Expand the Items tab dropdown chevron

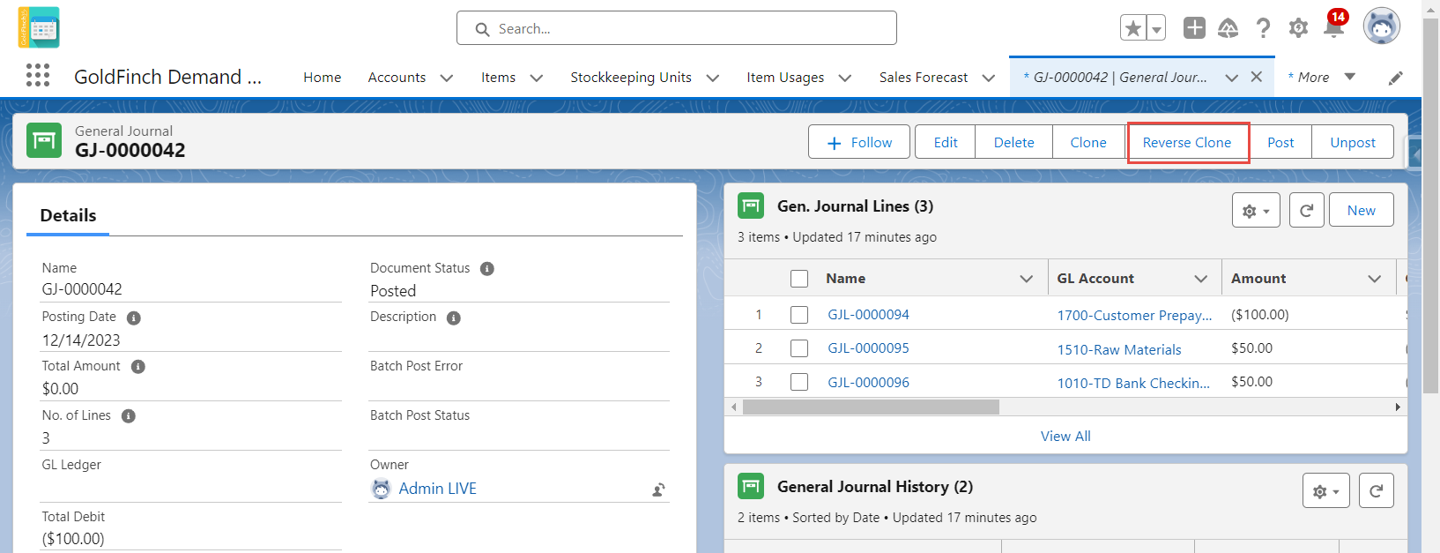536,78
